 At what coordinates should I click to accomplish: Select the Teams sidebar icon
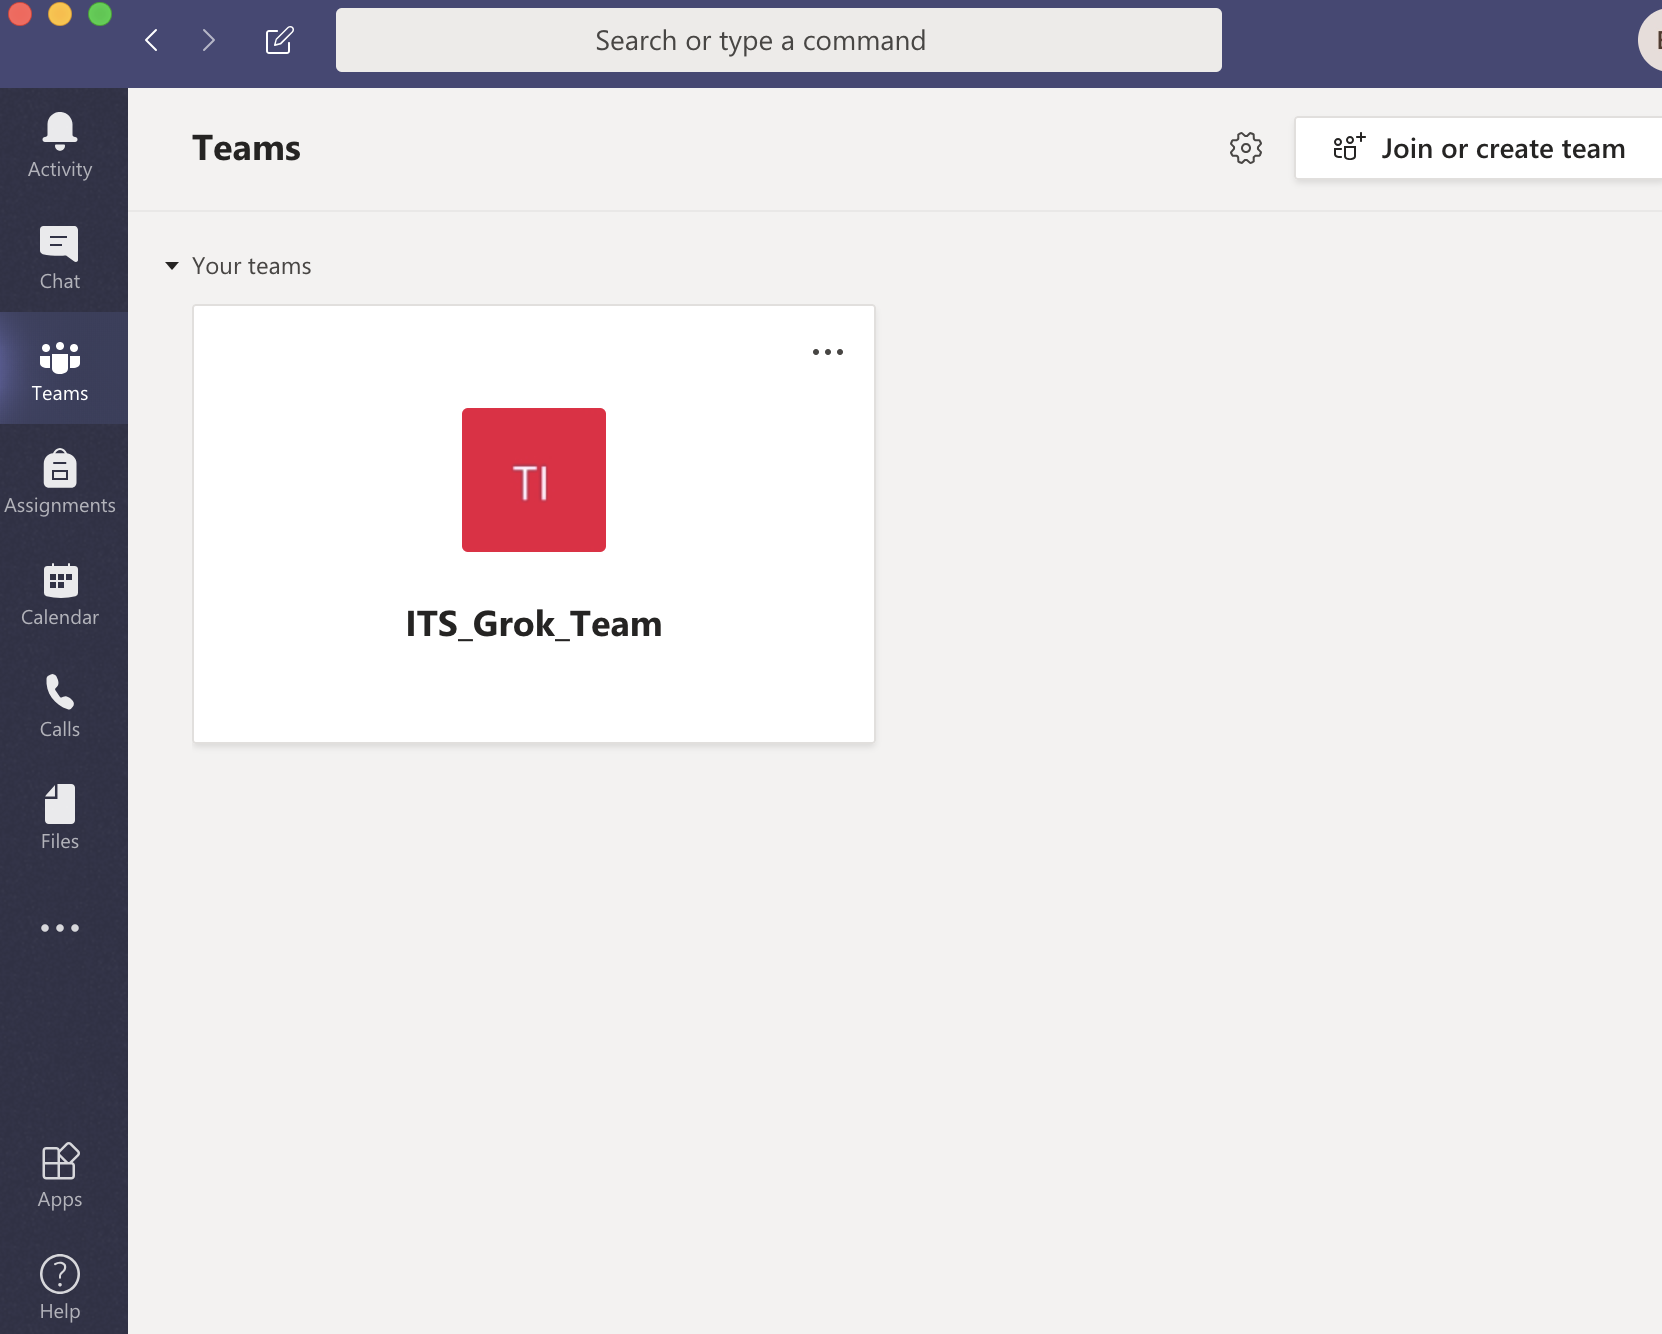(x=60, y=369)
